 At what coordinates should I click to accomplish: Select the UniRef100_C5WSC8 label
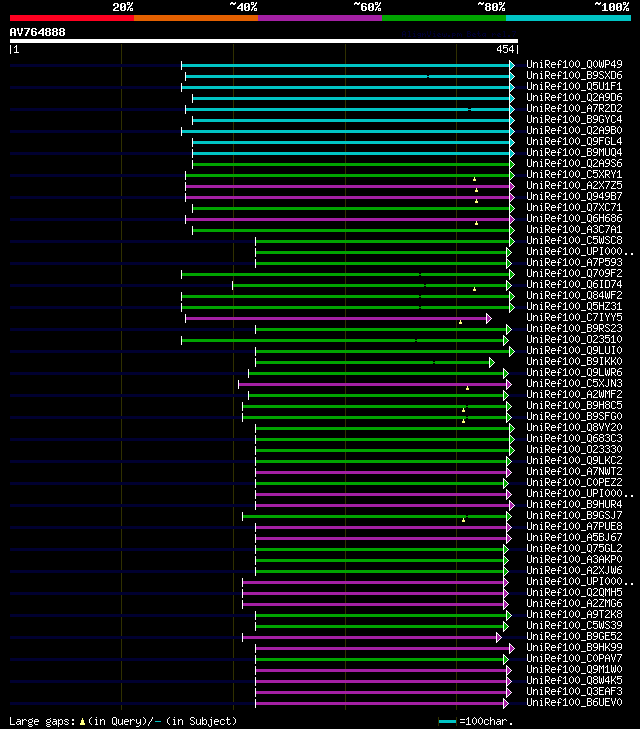click(574, 240)
